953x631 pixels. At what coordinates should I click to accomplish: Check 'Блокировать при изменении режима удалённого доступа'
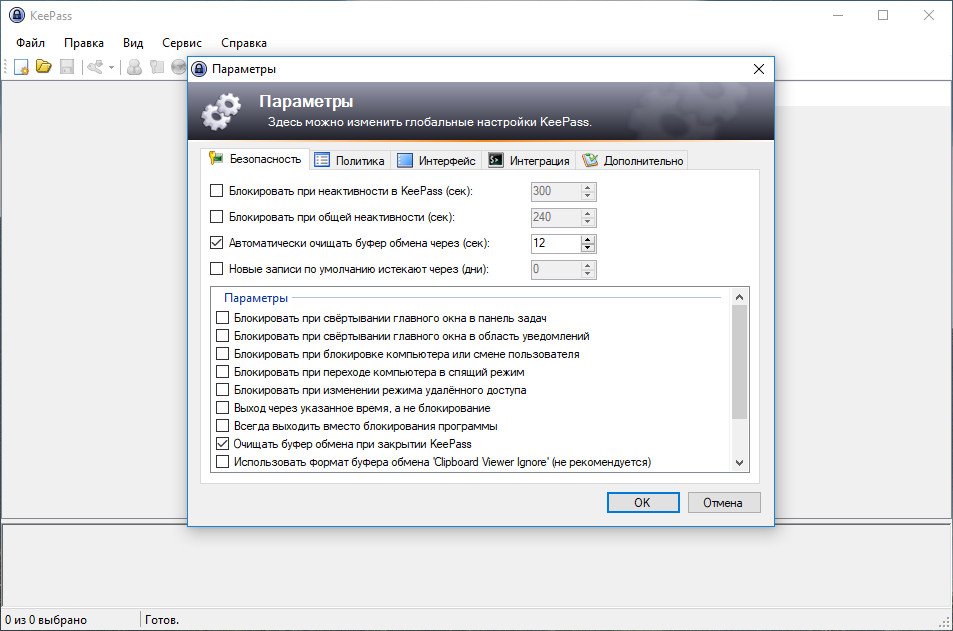point(222,390)
